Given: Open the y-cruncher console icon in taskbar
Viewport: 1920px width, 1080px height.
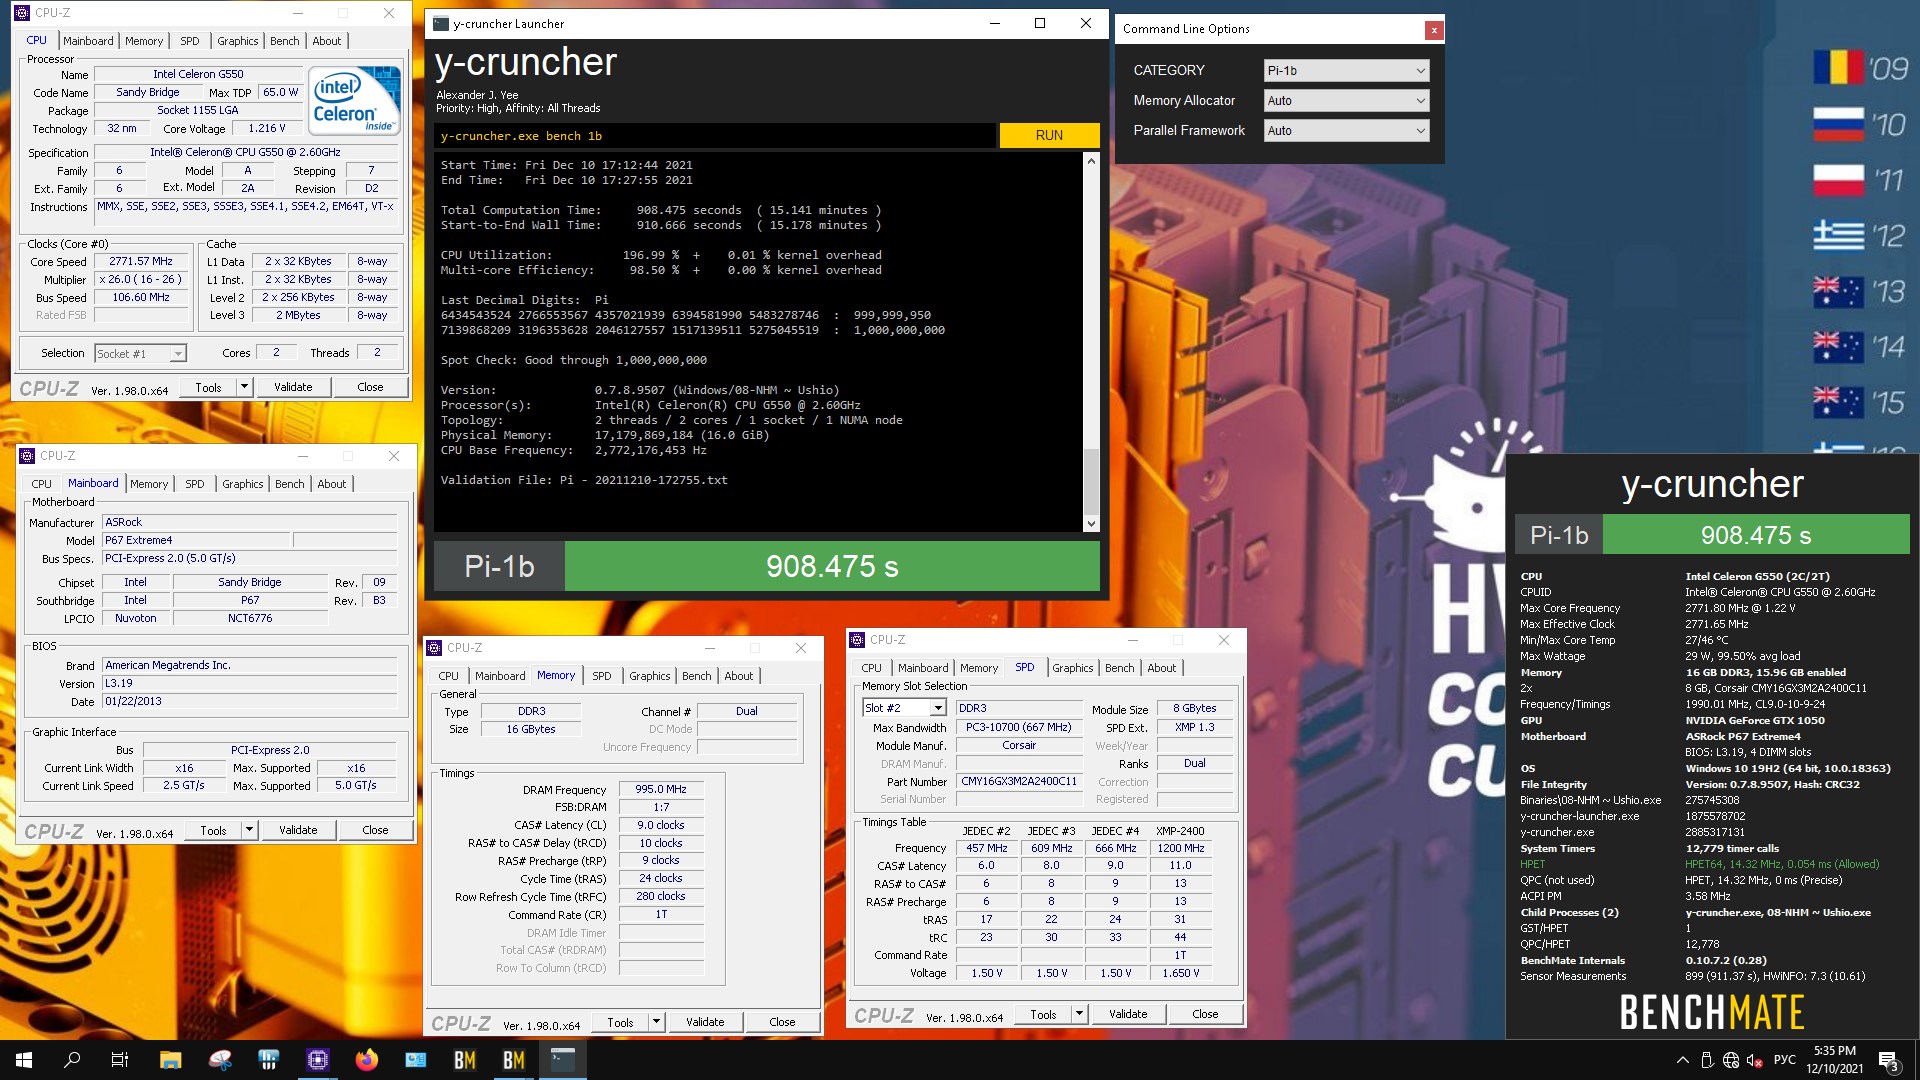Looking at the screenshot, I should coord(563,1060).
